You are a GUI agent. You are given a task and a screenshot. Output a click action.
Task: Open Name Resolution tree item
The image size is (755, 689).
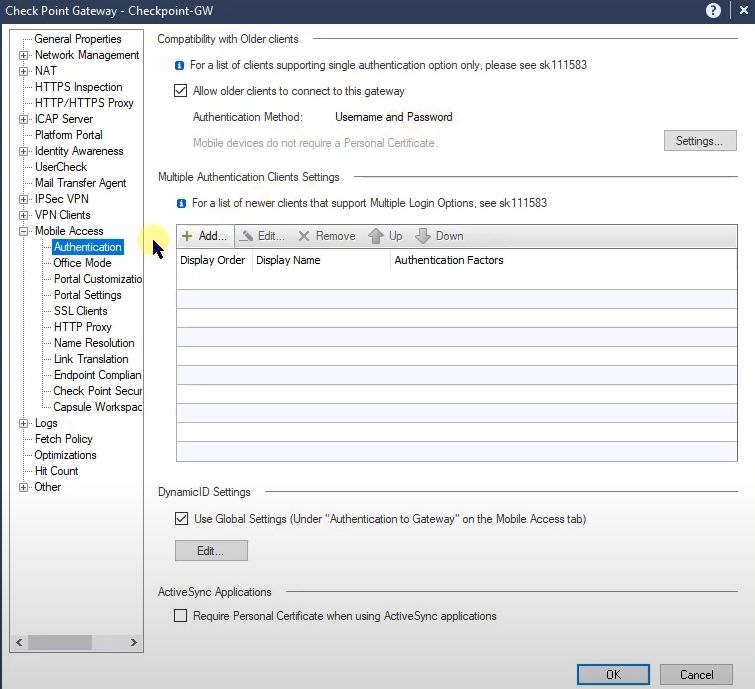(x=94, y=343)
